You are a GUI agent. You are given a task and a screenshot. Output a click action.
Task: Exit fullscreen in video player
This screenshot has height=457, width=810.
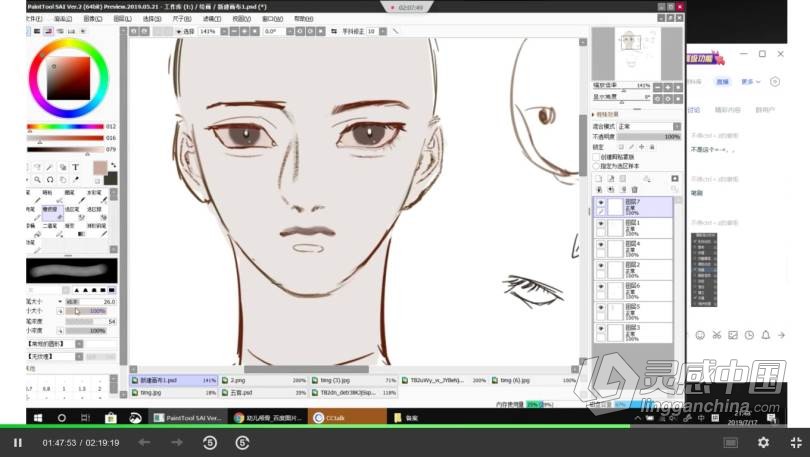(x=796, y=442)
